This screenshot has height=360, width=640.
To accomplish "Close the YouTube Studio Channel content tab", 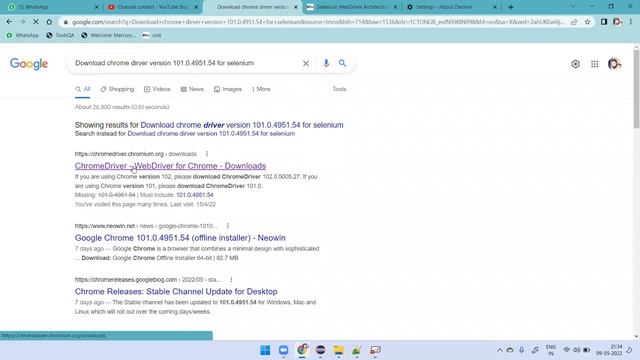I will pos(196,7).
